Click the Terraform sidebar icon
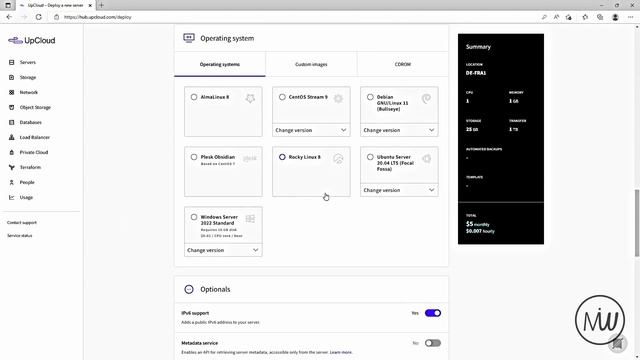 click(11, 167)
